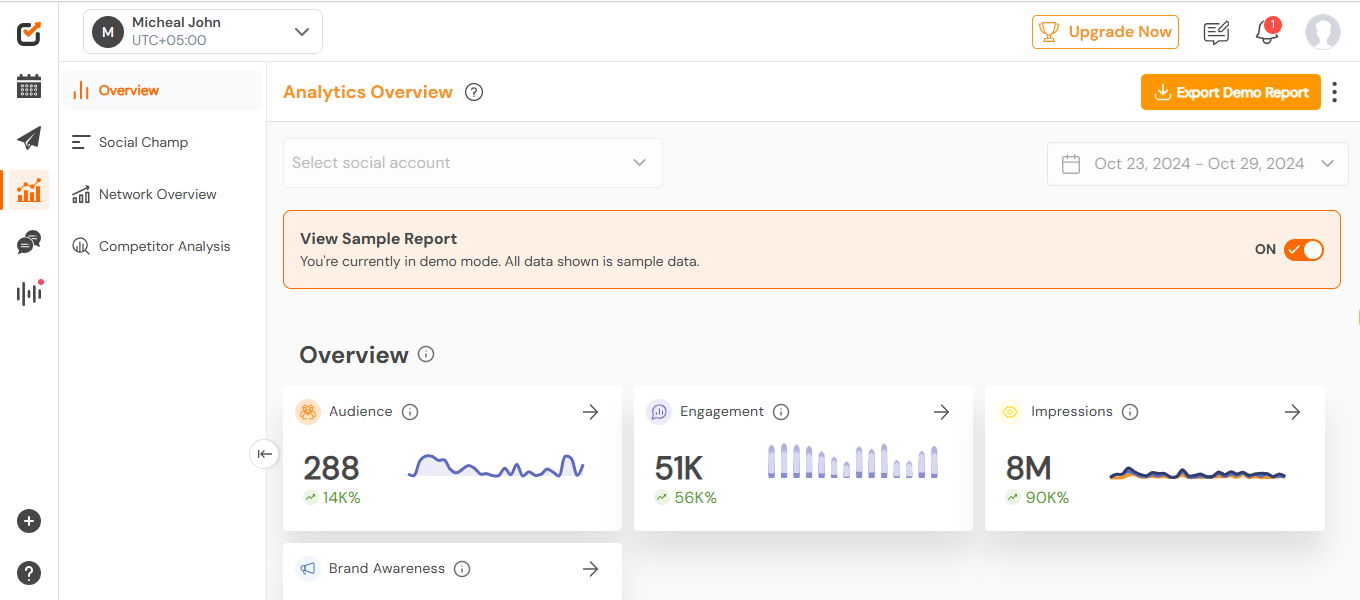Open Impressions details arrow
The width and height of the screenshot is (1360, 600).
[x=1292, y=412]
